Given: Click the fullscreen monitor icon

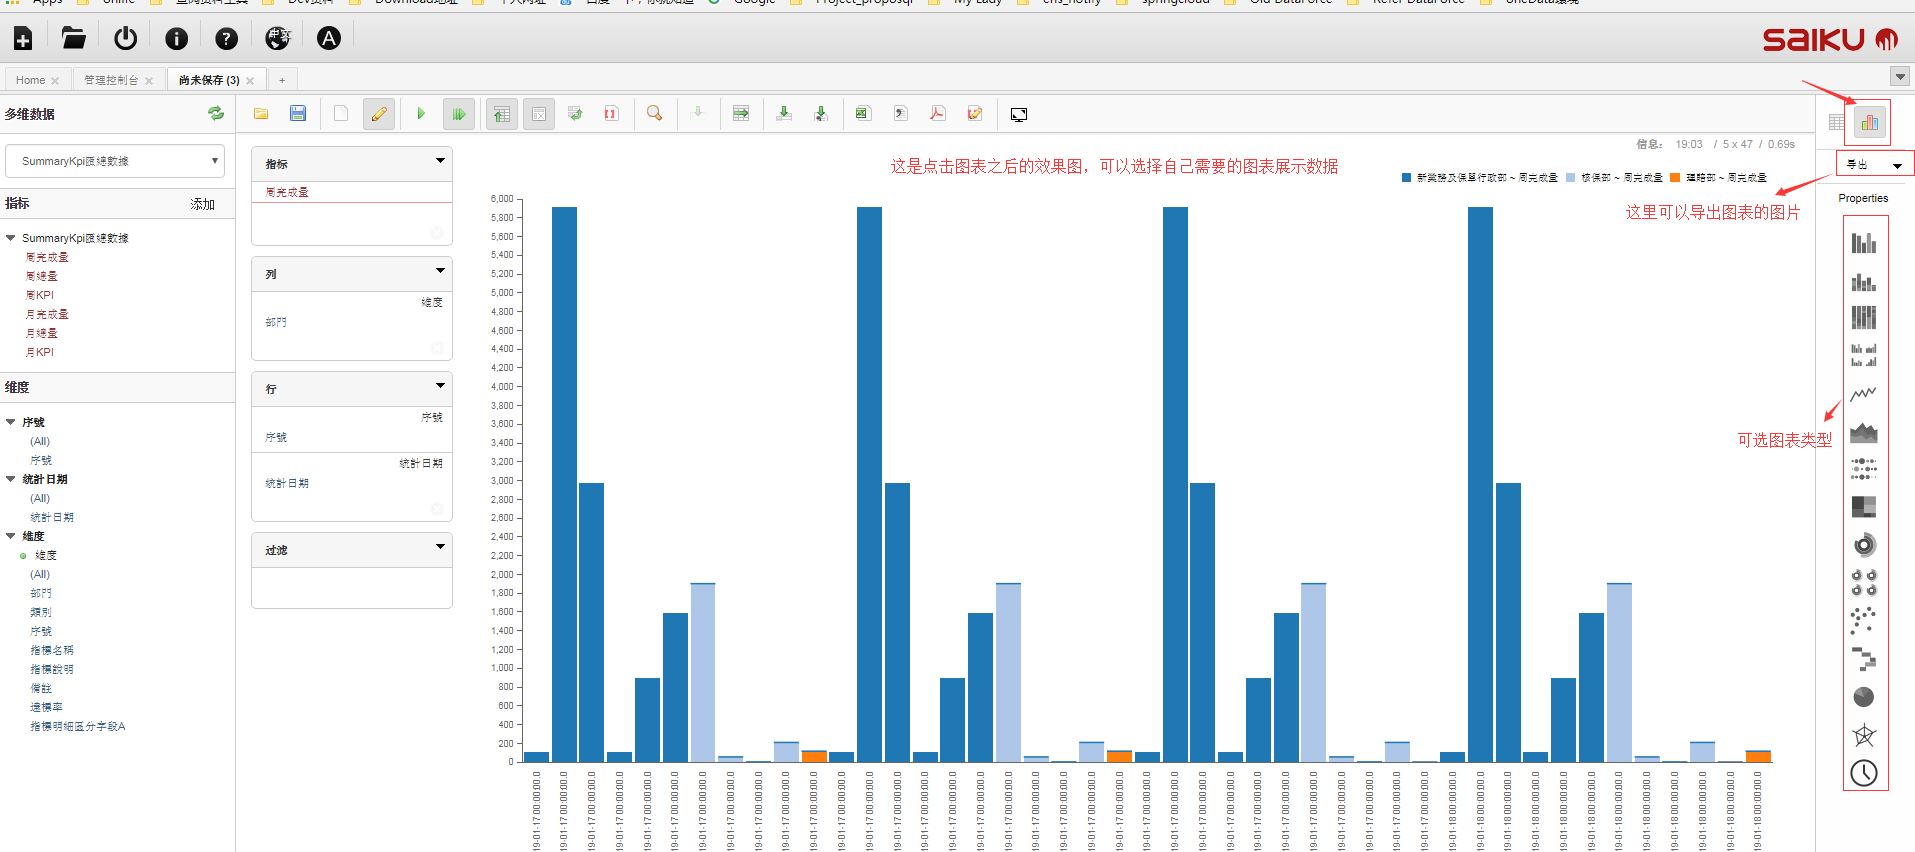Looking at the screenshot, I should click(1019, 115).
